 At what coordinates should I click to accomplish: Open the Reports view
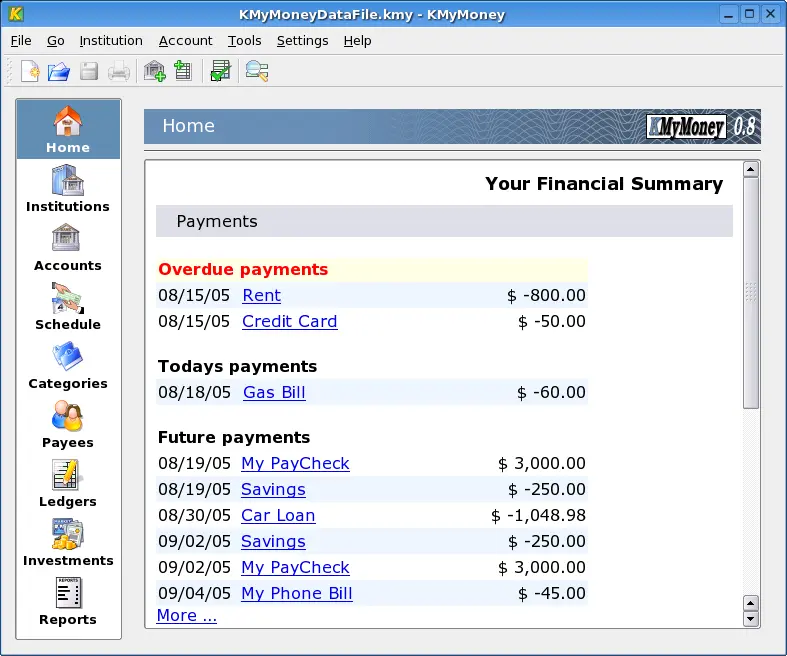click(68, 602)
